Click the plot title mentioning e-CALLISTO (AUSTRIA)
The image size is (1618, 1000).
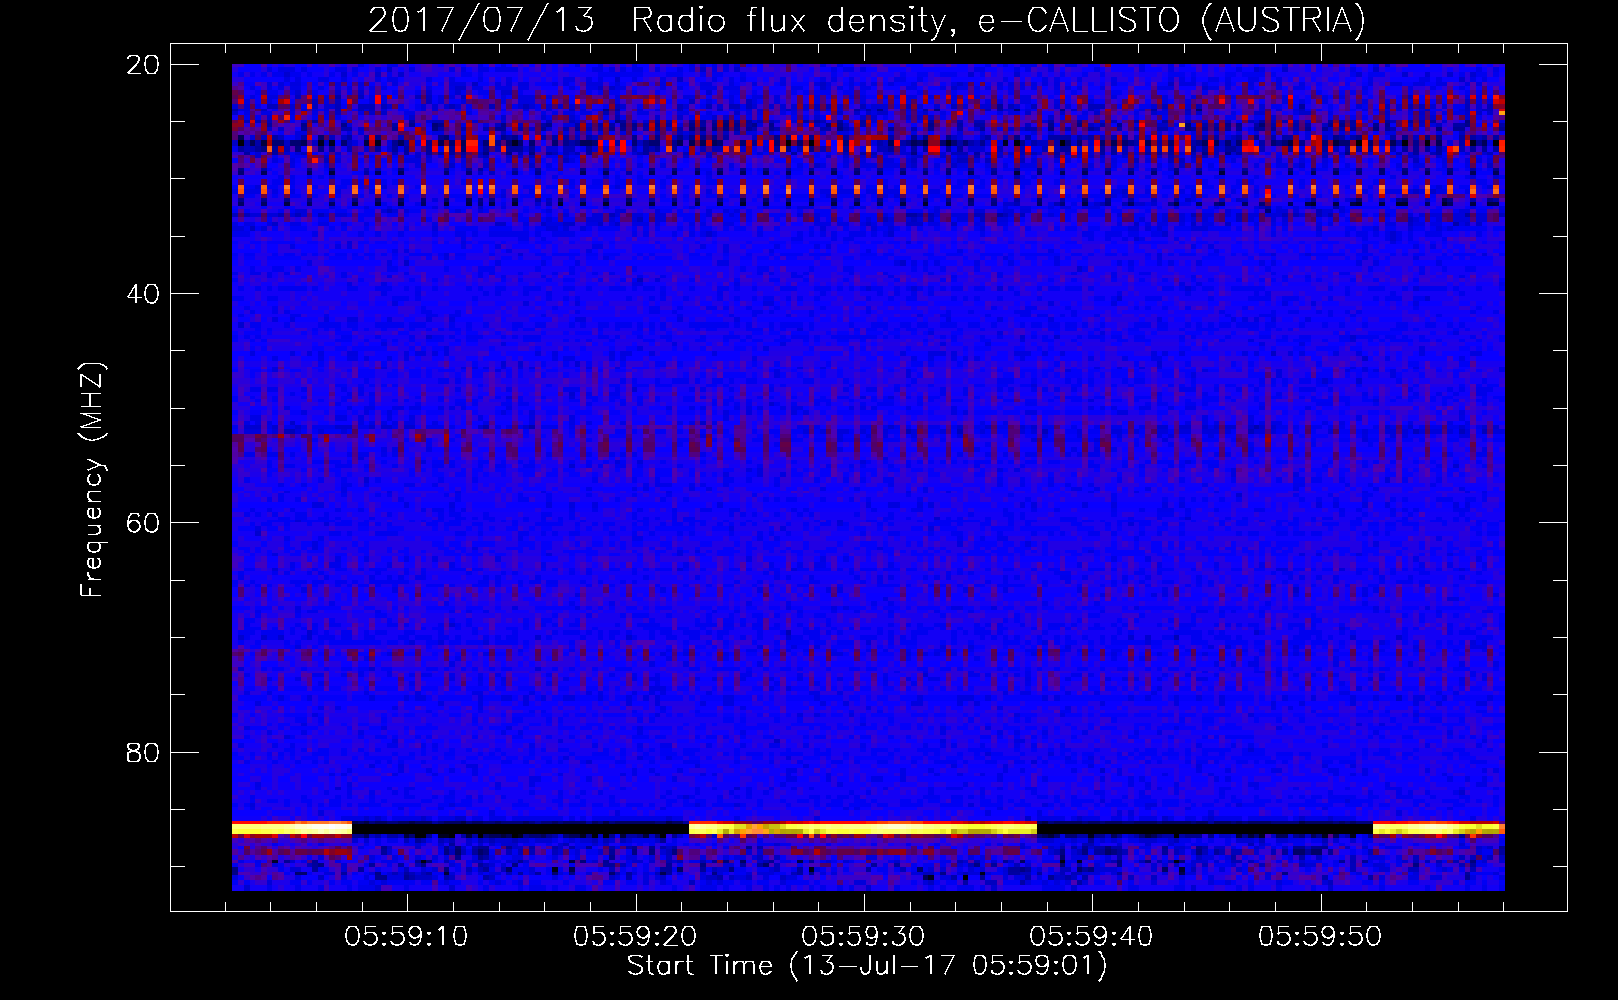pos(867,21)
